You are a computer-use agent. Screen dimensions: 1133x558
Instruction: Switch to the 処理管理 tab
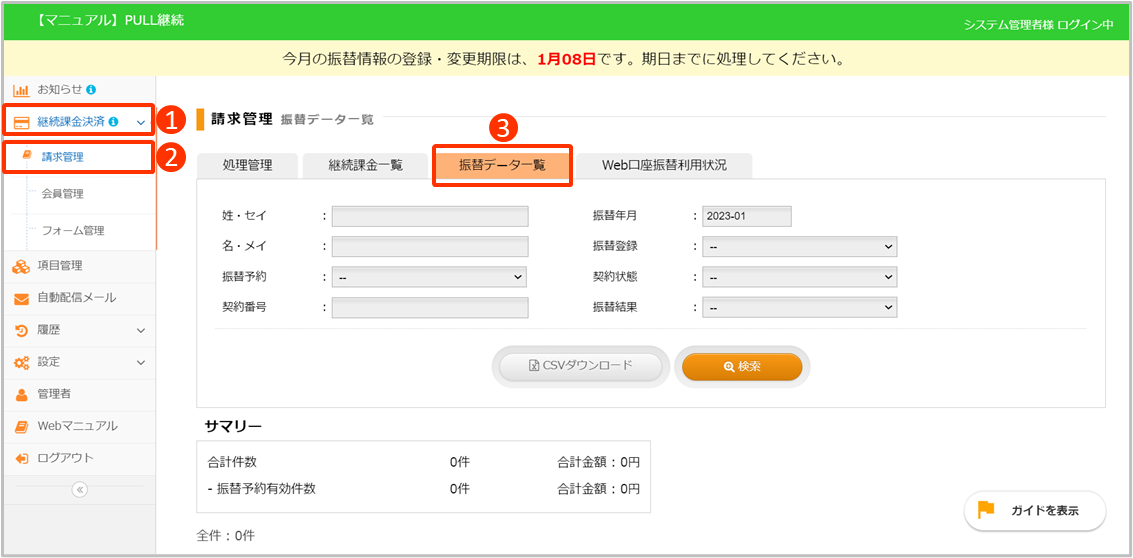[x=246, y=166]
